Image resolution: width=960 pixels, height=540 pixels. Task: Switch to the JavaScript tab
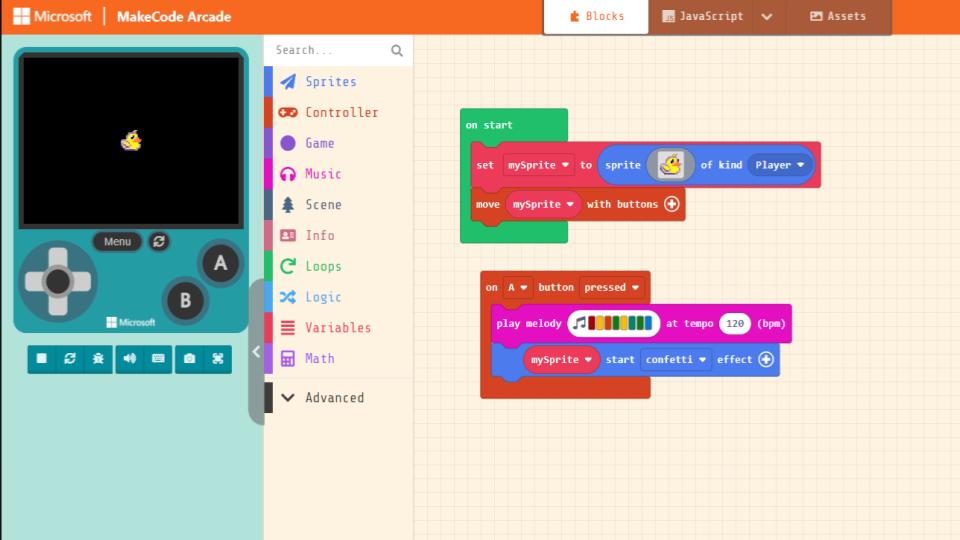tap(702, 17)
